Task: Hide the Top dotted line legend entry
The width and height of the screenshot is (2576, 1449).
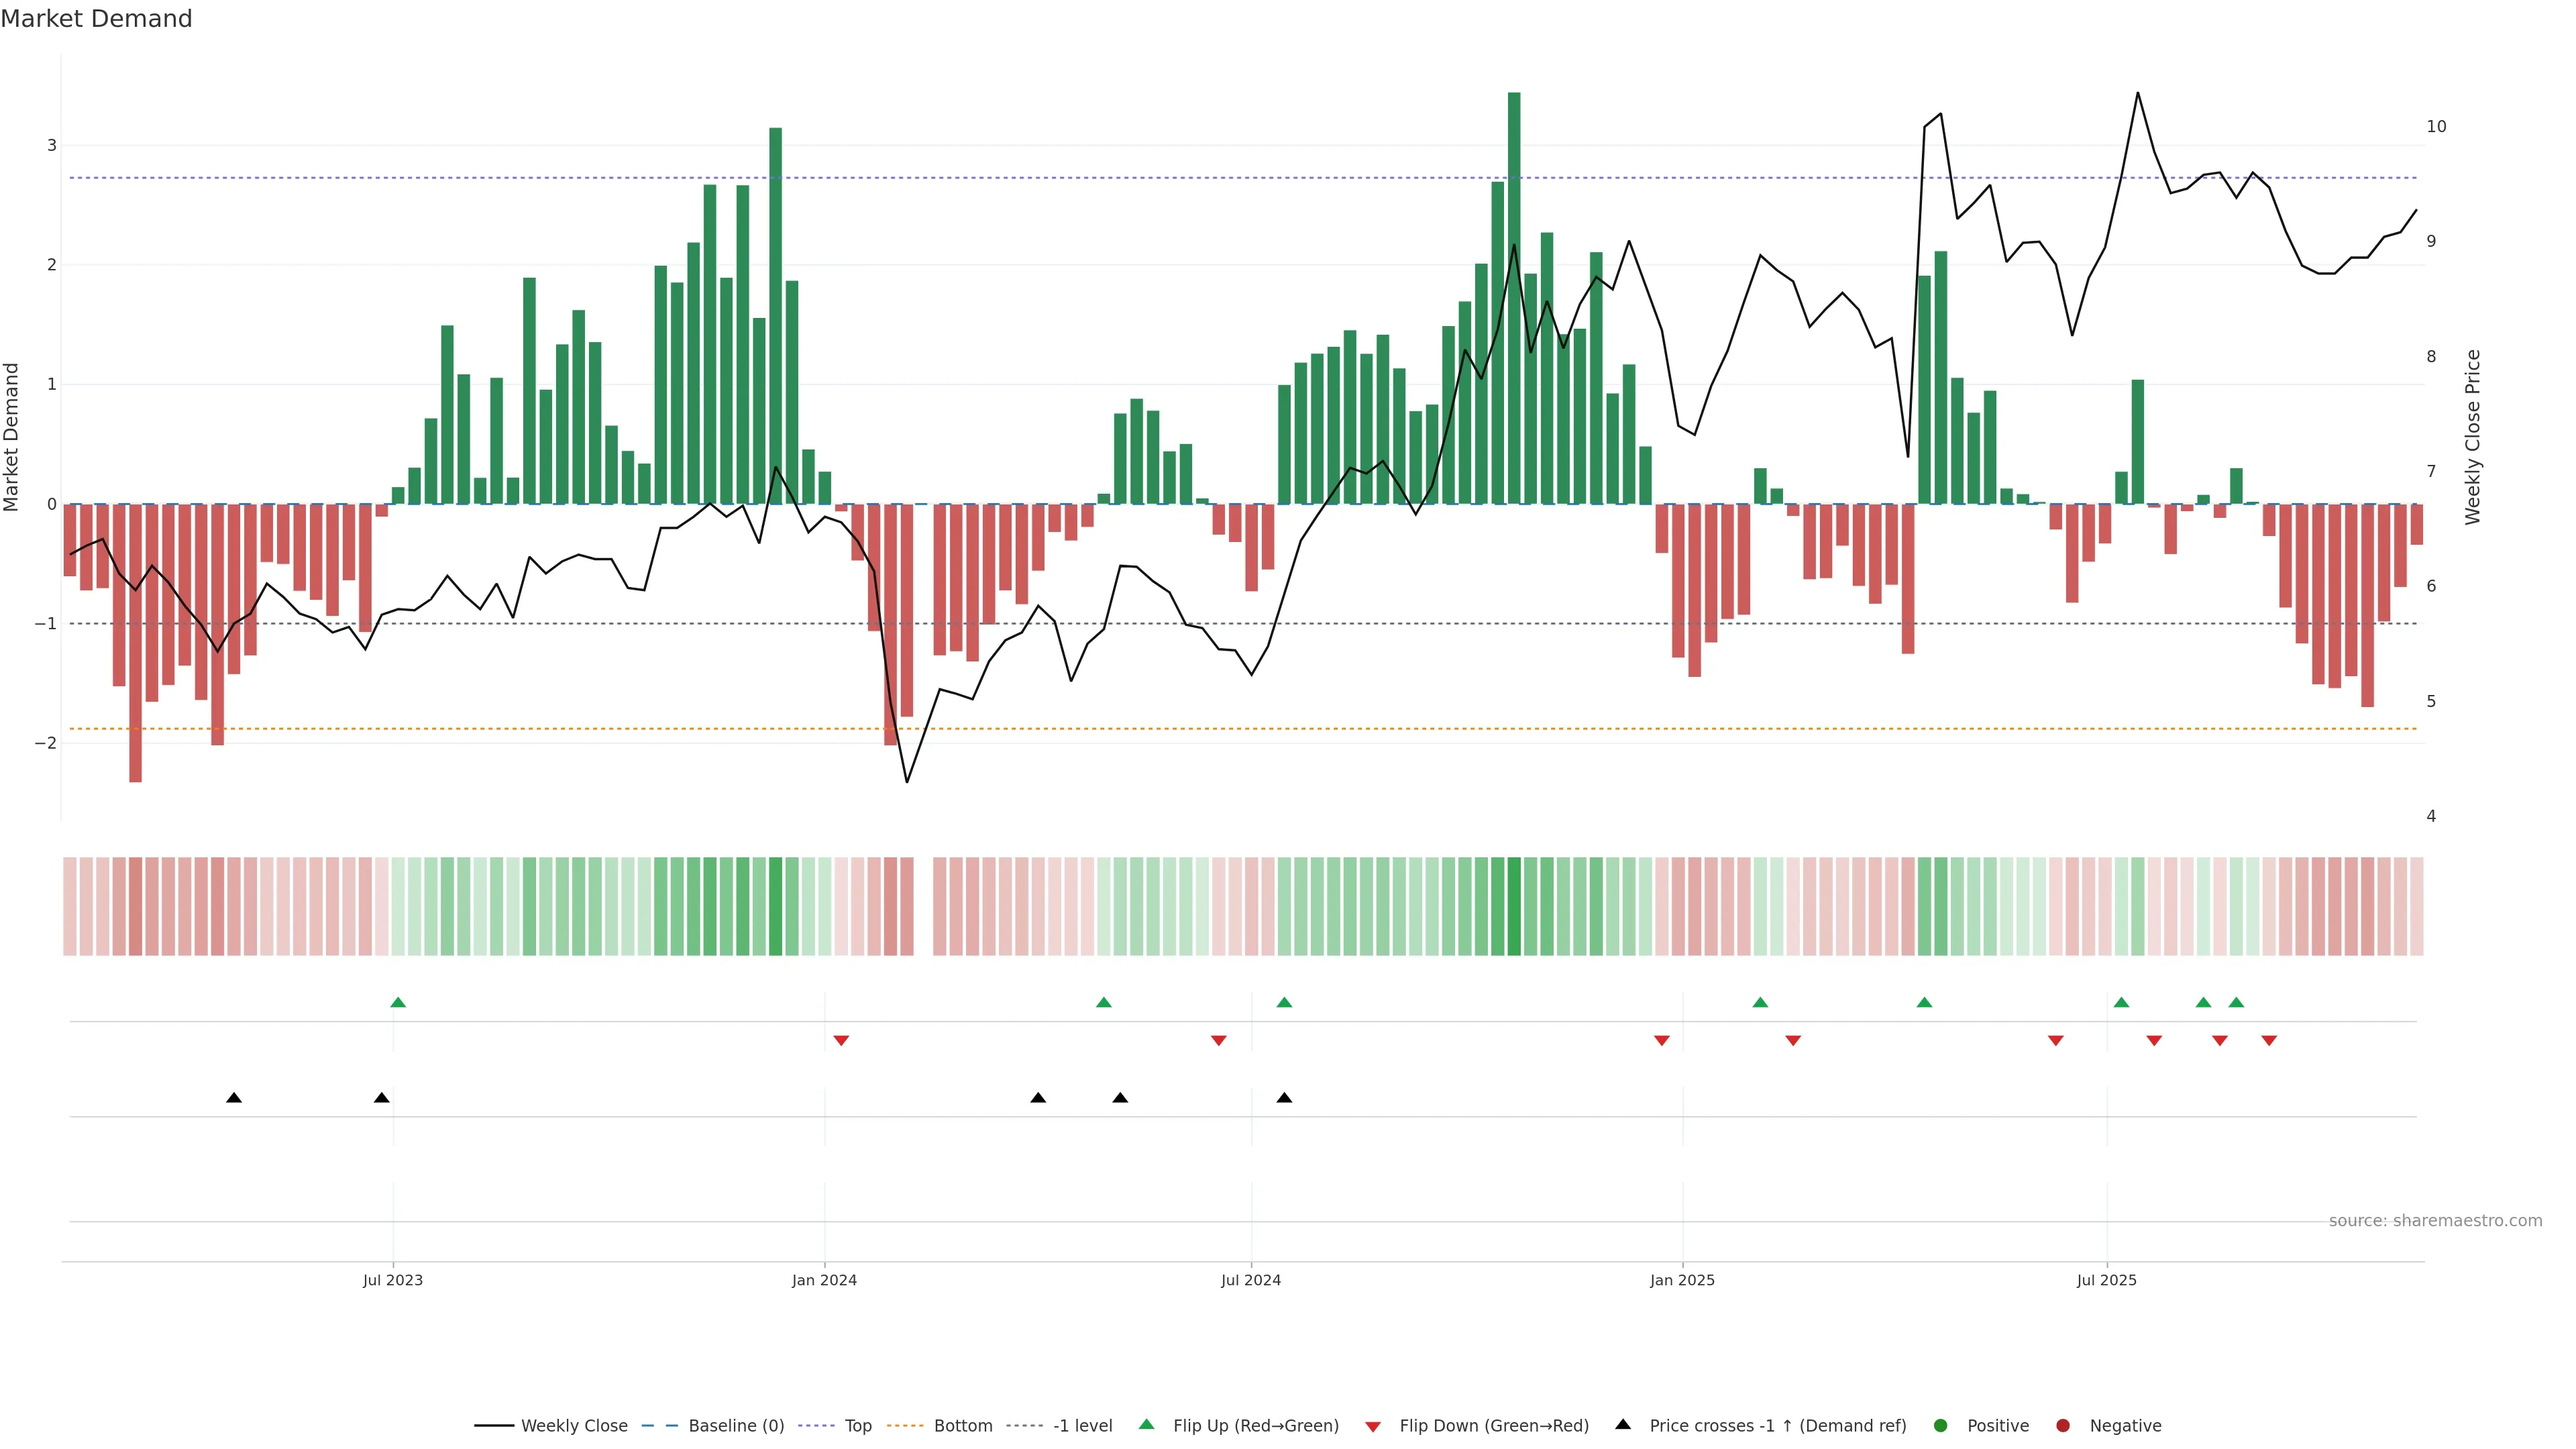Action: pyautogui.click(x=857, y=1426)
